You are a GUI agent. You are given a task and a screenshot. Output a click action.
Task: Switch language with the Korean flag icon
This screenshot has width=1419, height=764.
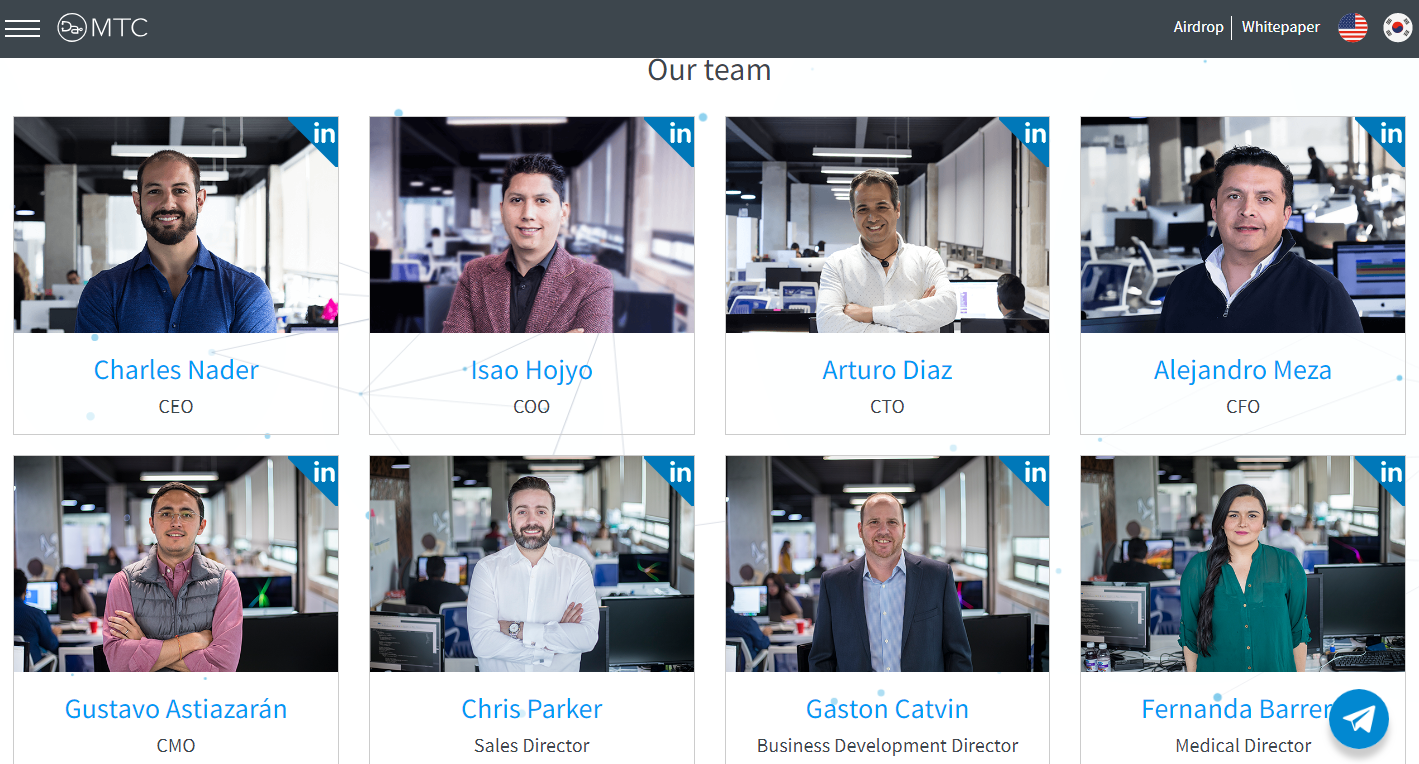pos(1397,28)
